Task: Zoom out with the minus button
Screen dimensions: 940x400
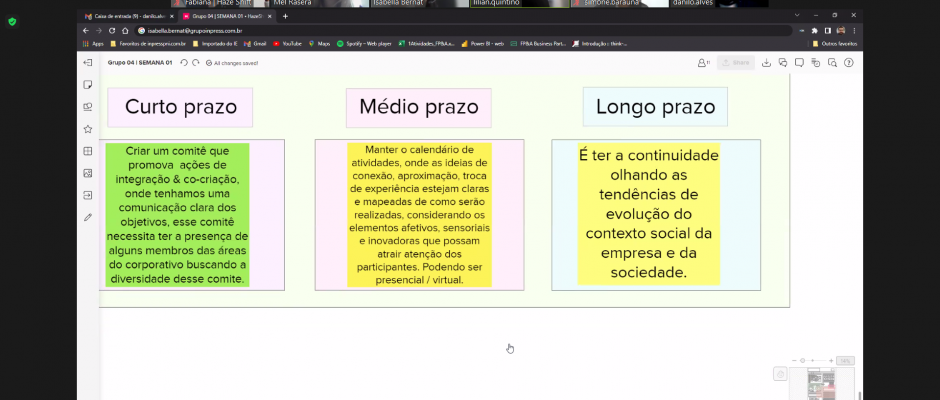Action: click(x=794, y=360)
